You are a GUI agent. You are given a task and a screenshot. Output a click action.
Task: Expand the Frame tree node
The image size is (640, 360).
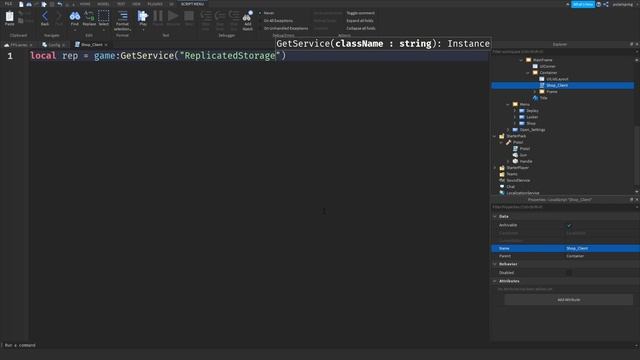point(535,92)
